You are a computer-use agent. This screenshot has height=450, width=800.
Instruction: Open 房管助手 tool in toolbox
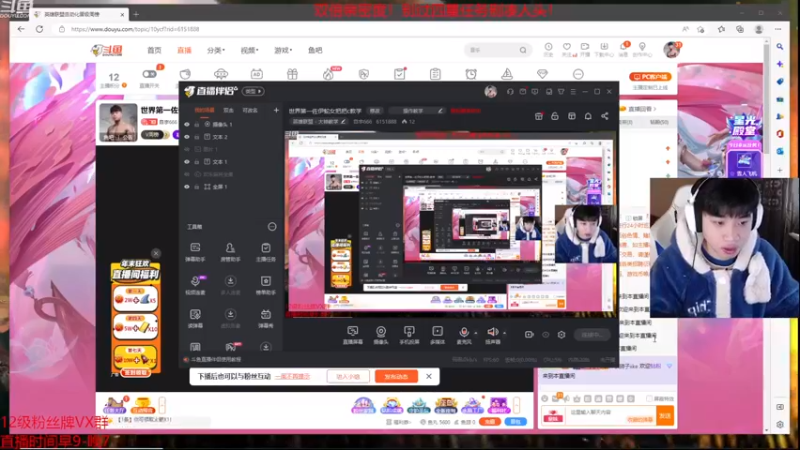[230, 252]
